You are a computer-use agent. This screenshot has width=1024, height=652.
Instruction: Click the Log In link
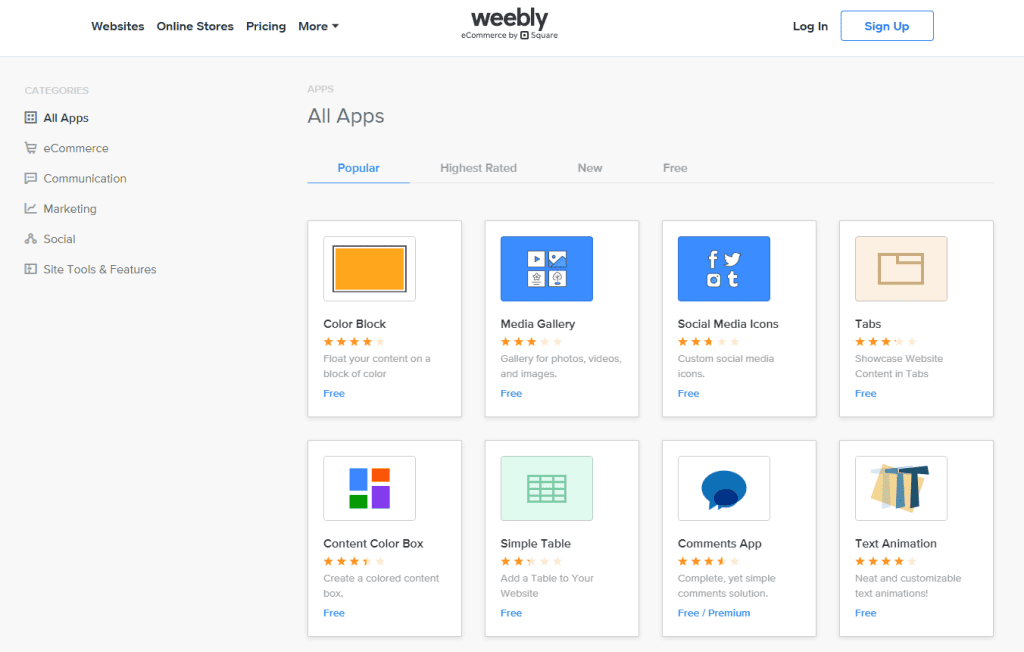pyautogui.click(x=810, y=26)
